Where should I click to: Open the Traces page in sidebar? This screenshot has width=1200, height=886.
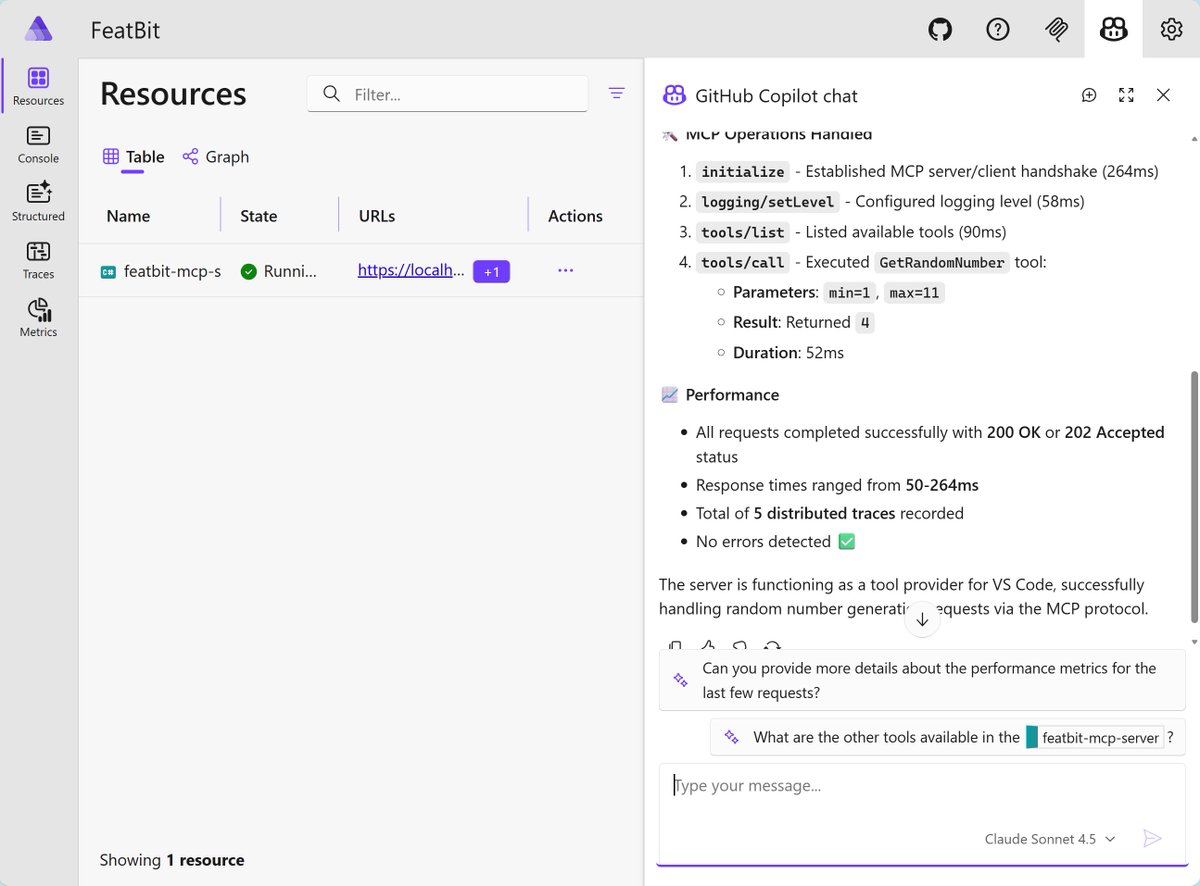pos(39,260)
